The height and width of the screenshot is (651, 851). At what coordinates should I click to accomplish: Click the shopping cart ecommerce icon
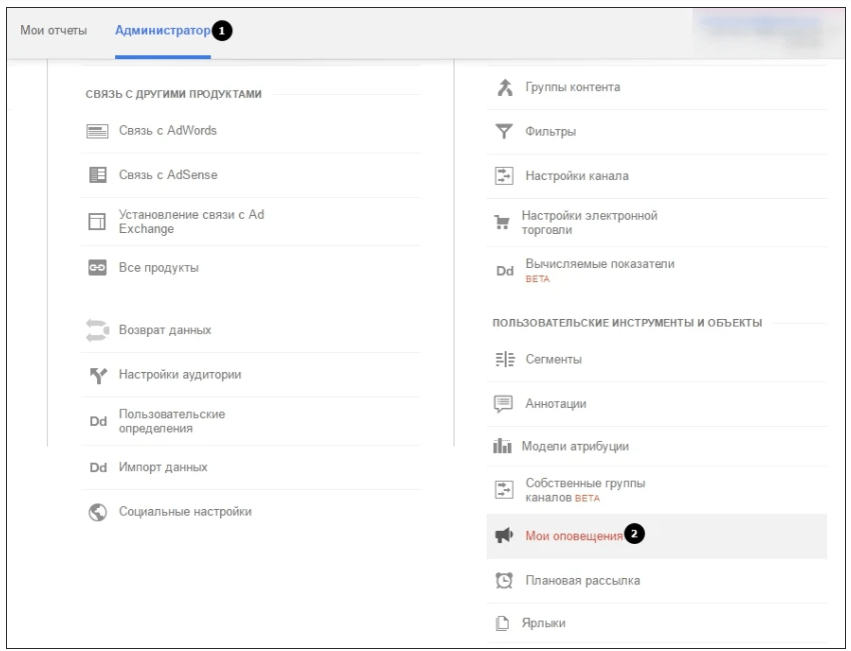(503, 222)
